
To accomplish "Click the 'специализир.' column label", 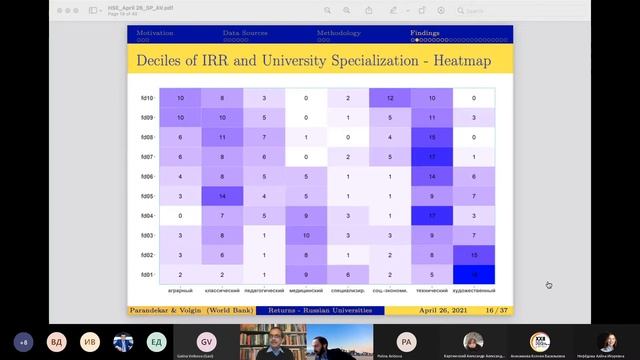I will 348,291.
